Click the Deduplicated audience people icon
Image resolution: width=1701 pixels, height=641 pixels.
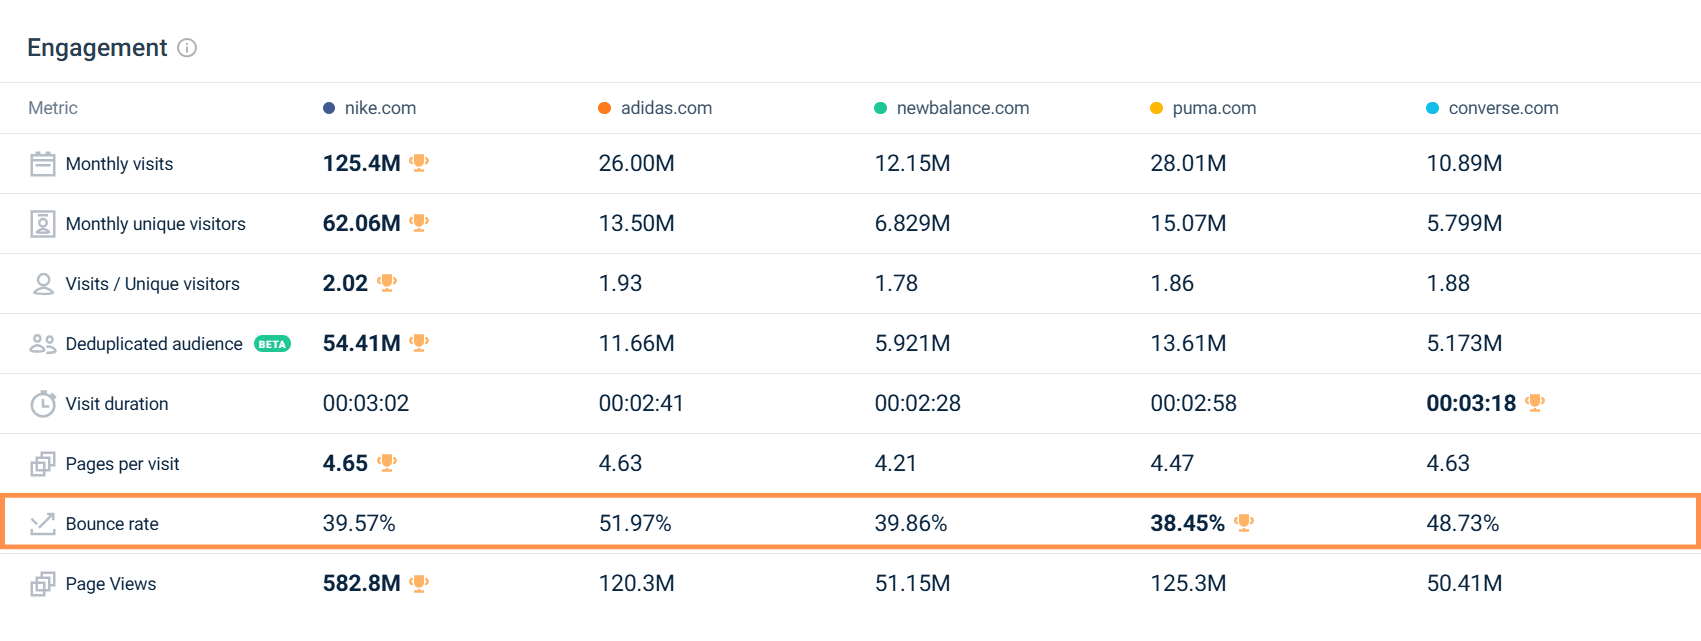coord(43,344)
